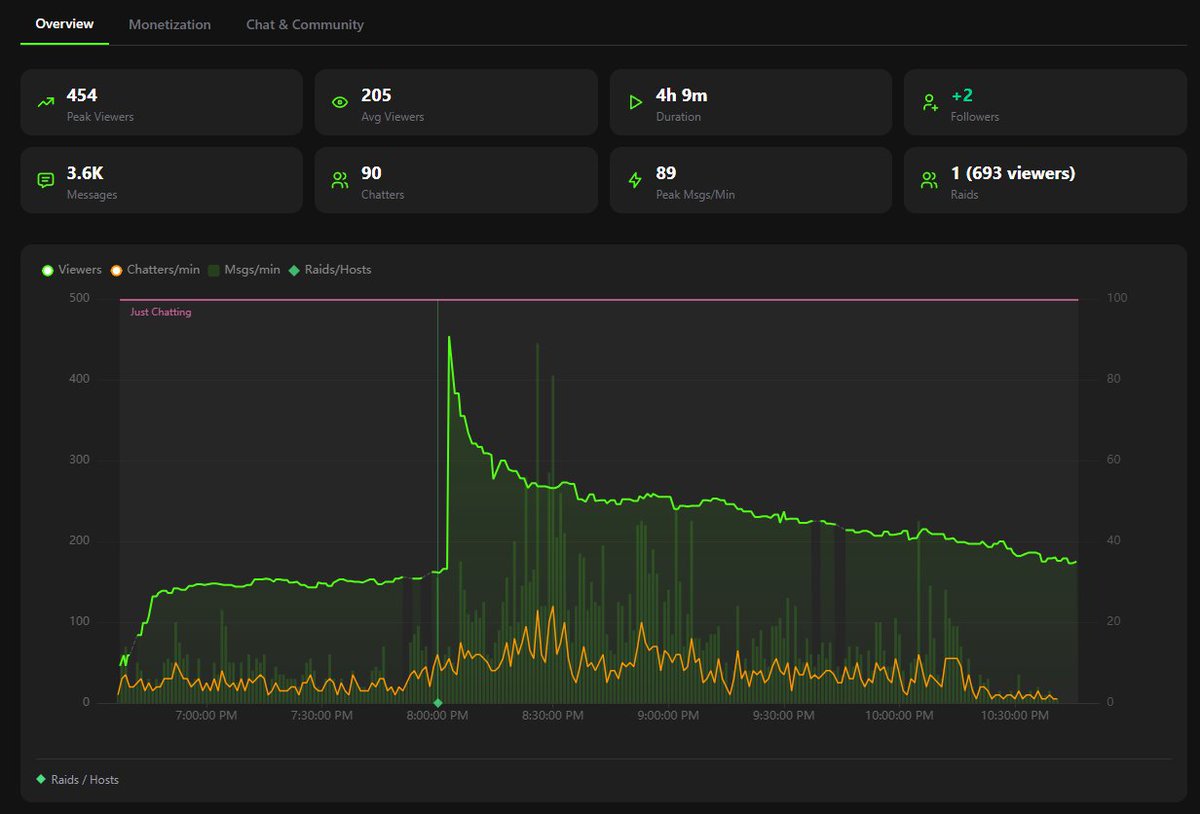The width and height of the screenshot is (1200, 814).
Task: Click the Raids / Hosts footer legend
Action: point(77,779)
